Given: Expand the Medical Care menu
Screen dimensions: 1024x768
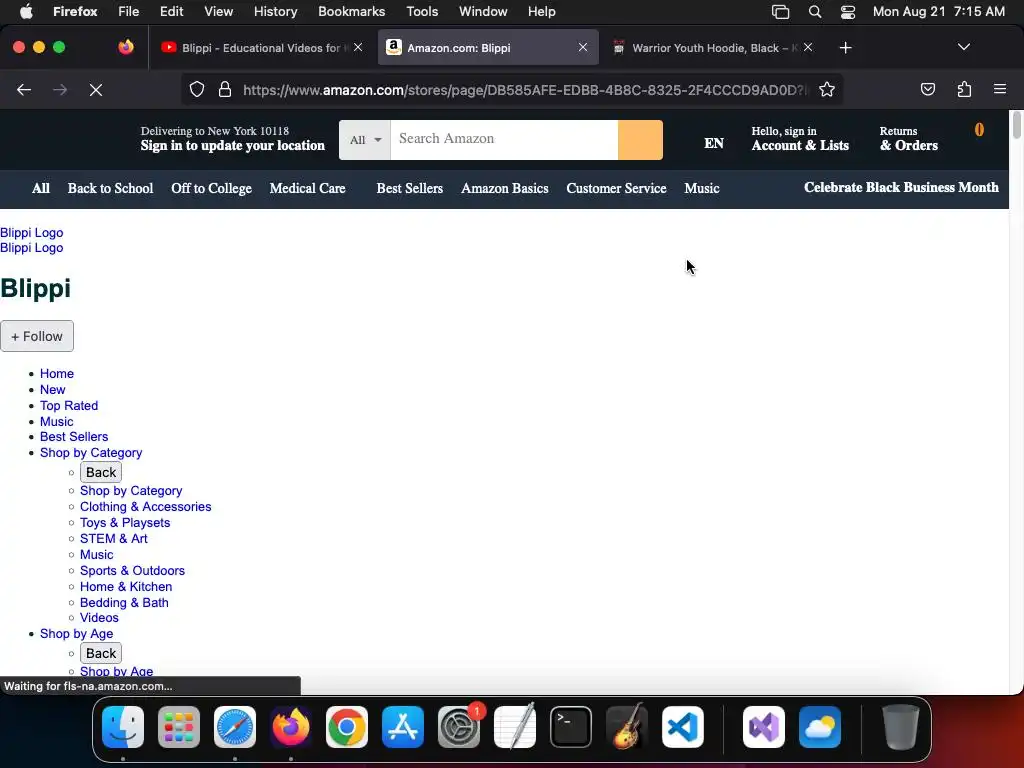Looking at the screenshot, I should (307, 188).
